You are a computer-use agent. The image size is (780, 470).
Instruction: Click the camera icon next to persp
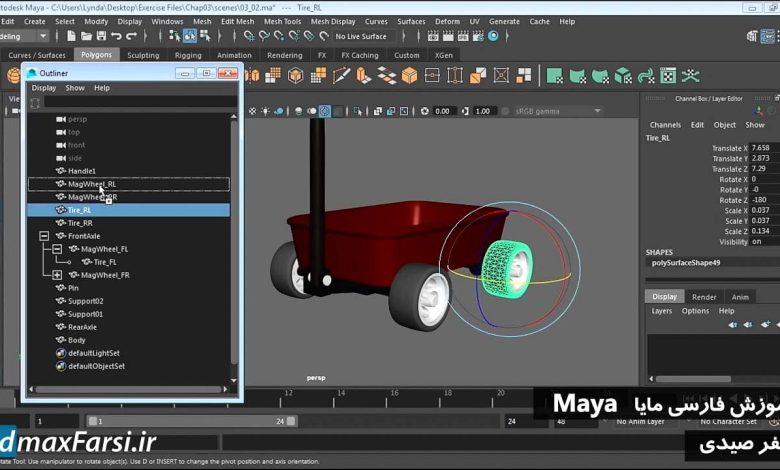pyautogui.click(x=60, y=119)
